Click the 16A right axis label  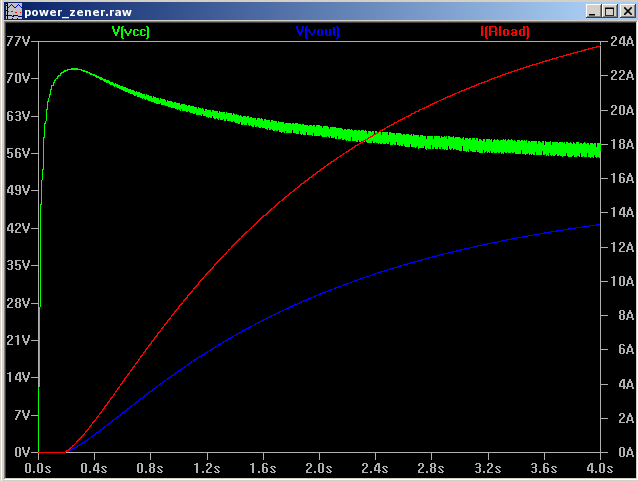(x=622, y=178)
